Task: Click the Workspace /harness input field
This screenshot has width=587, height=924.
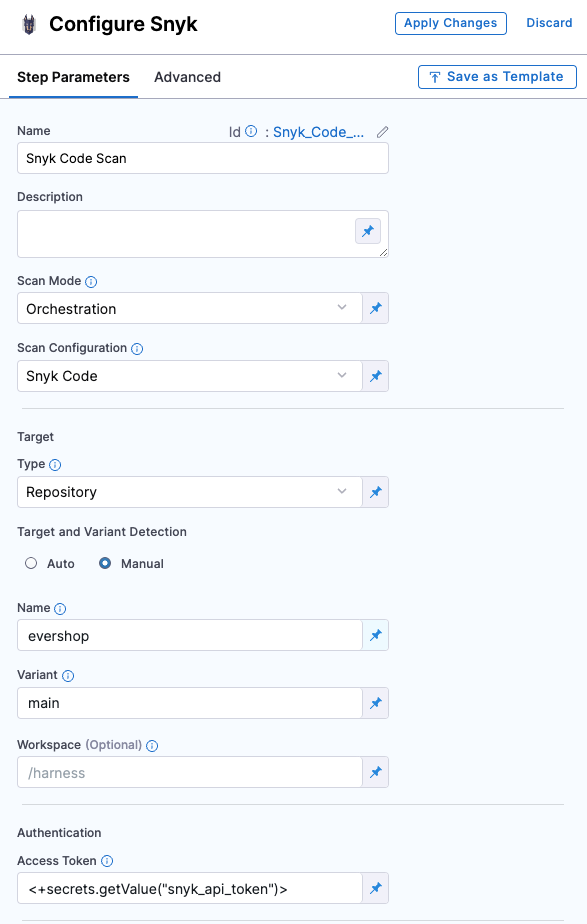Action: (190, 772)
